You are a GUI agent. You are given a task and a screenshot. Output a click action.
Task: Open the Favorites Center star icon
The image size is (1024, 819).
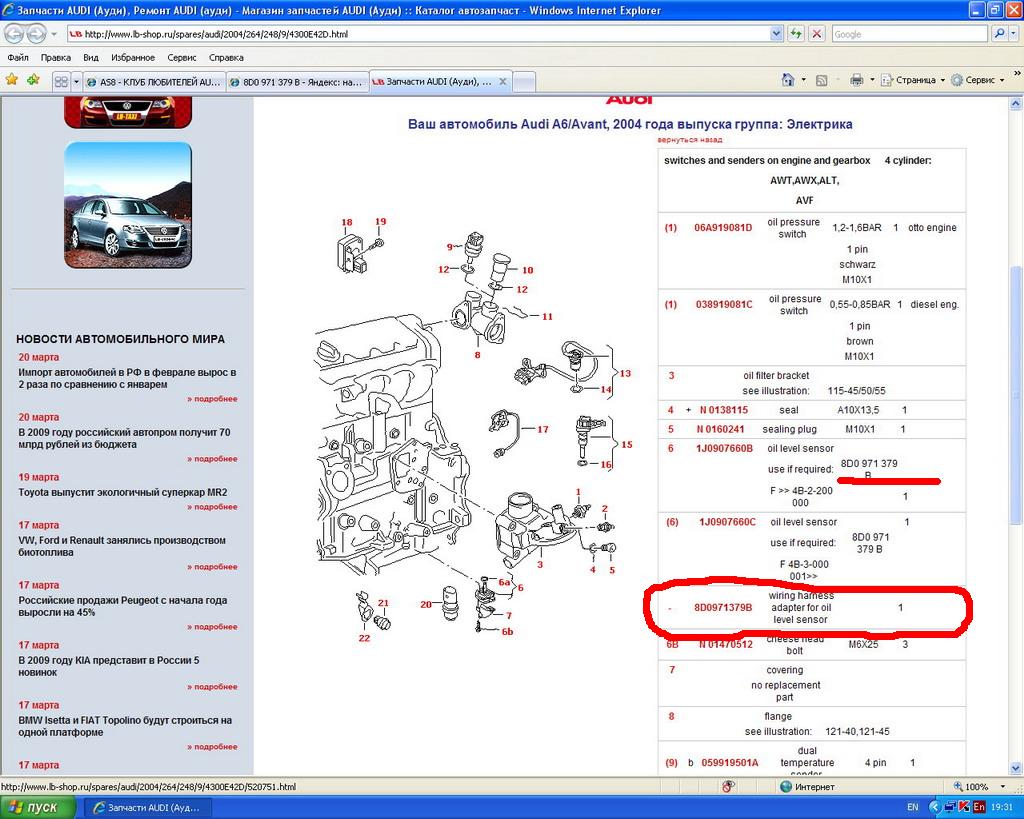coord(12,80)
